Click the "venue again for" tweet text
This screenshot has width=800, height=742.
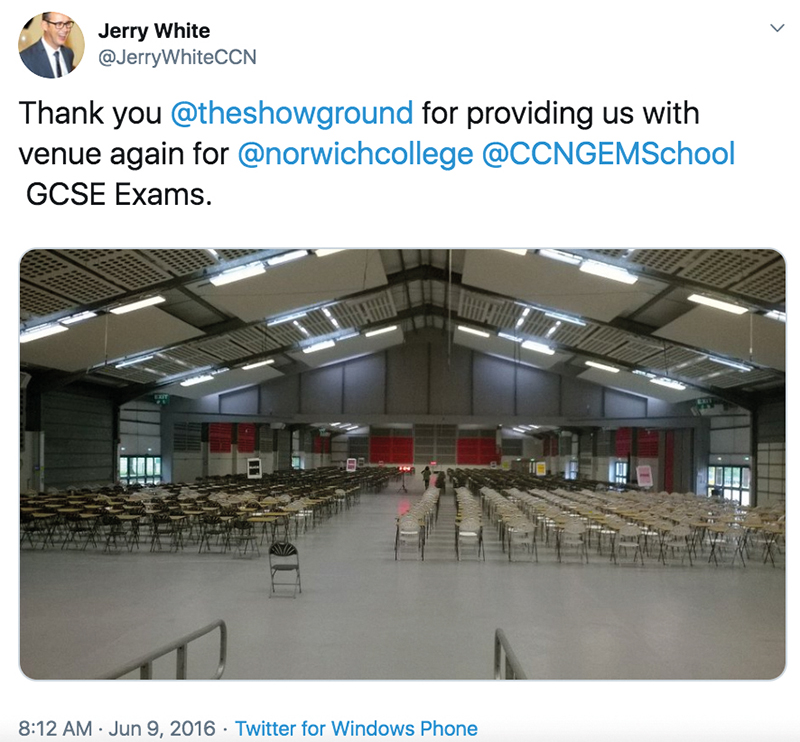123,154
